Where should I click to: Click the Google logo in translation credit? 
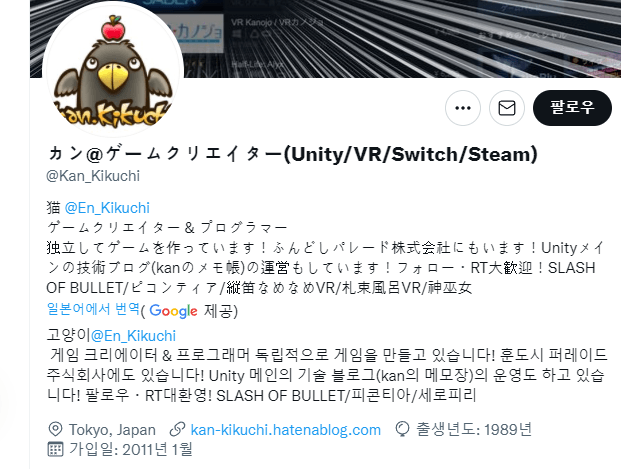173,311
